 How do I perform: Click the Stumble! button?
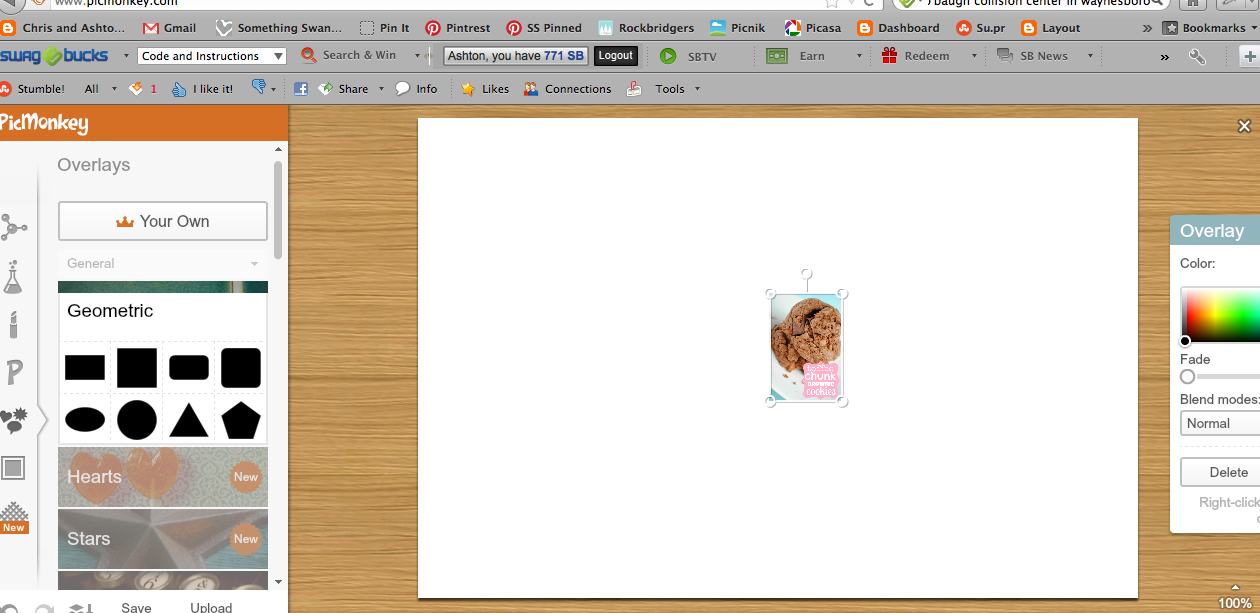[x=33, y=89]
